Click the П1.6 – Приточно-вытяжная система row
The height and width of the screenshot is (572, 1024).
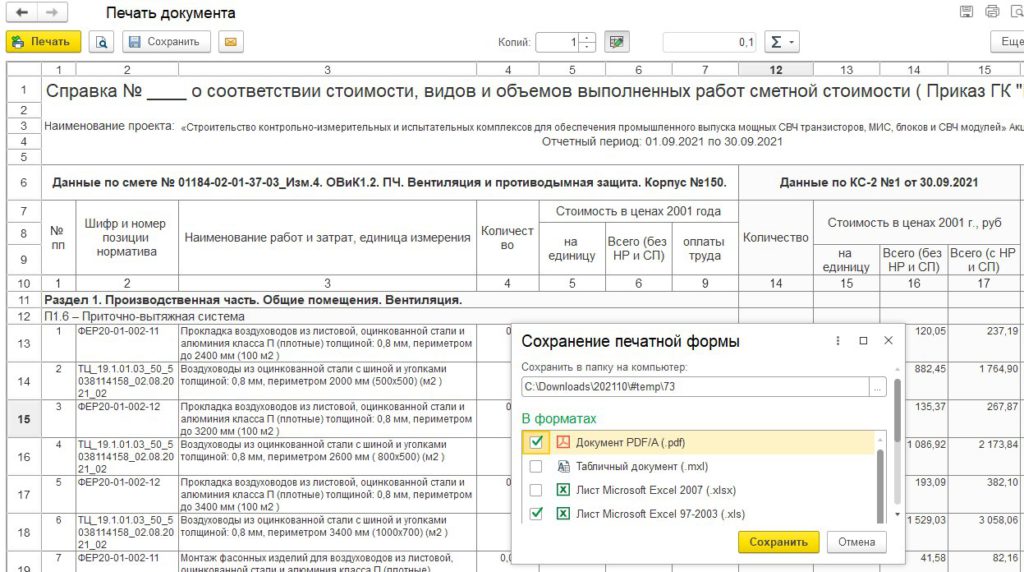pos(390,317)
